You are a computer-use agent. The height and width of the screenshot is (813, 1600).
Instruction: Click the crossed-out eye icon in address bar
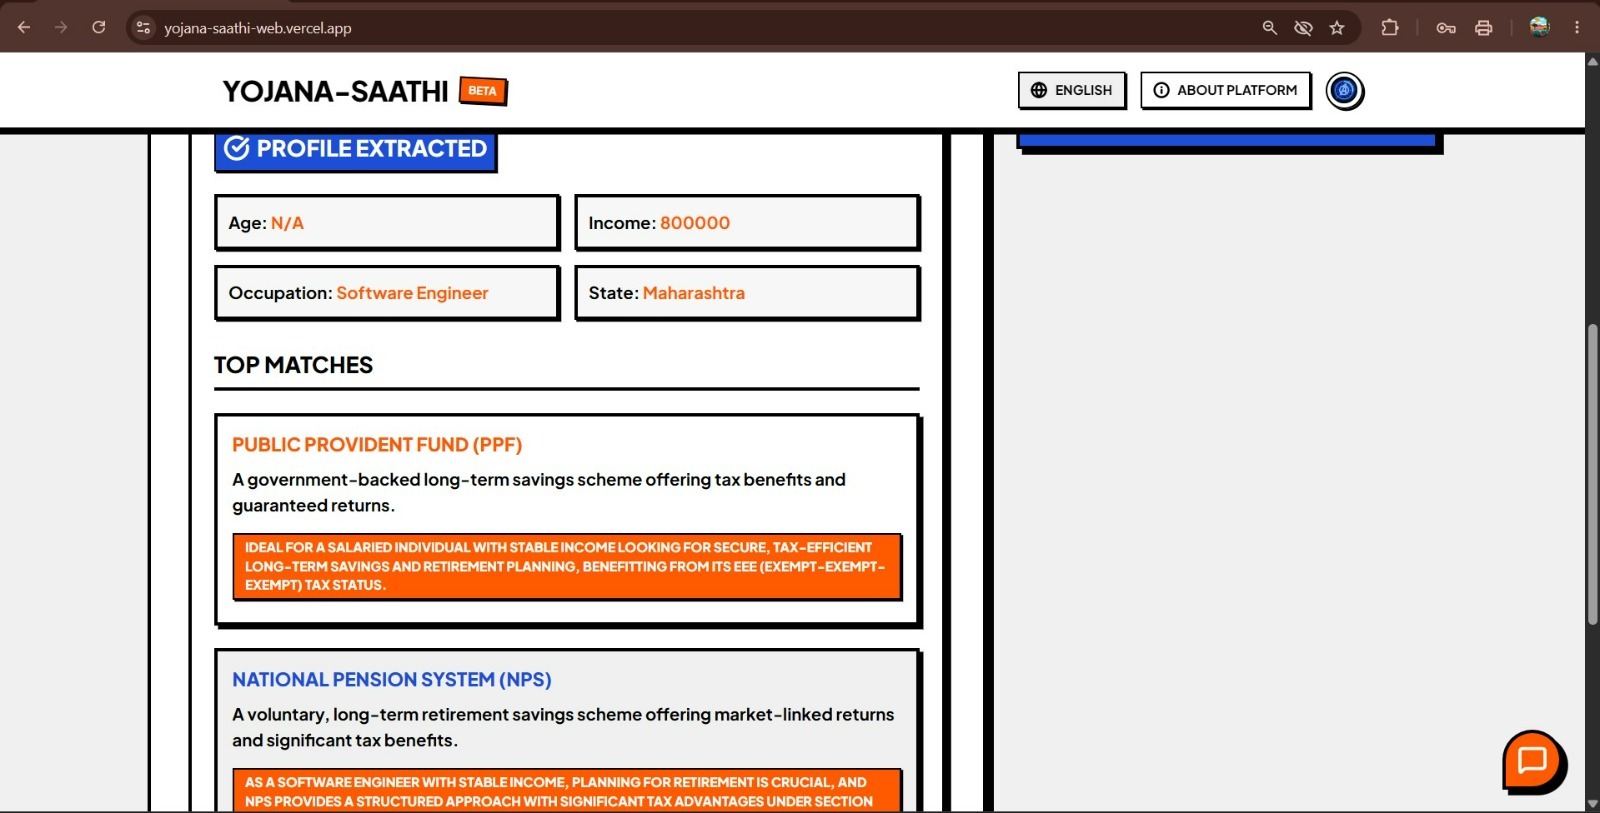pos(1303,28)
